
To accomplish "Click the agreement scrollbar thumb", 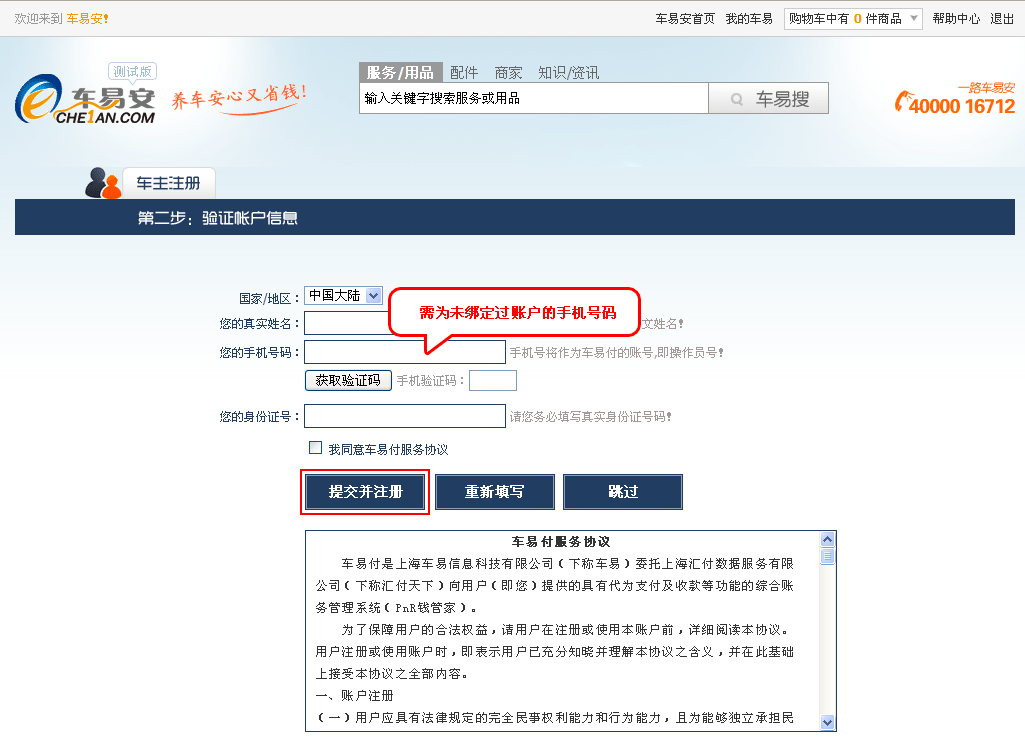I will click(x=828, y=556).
